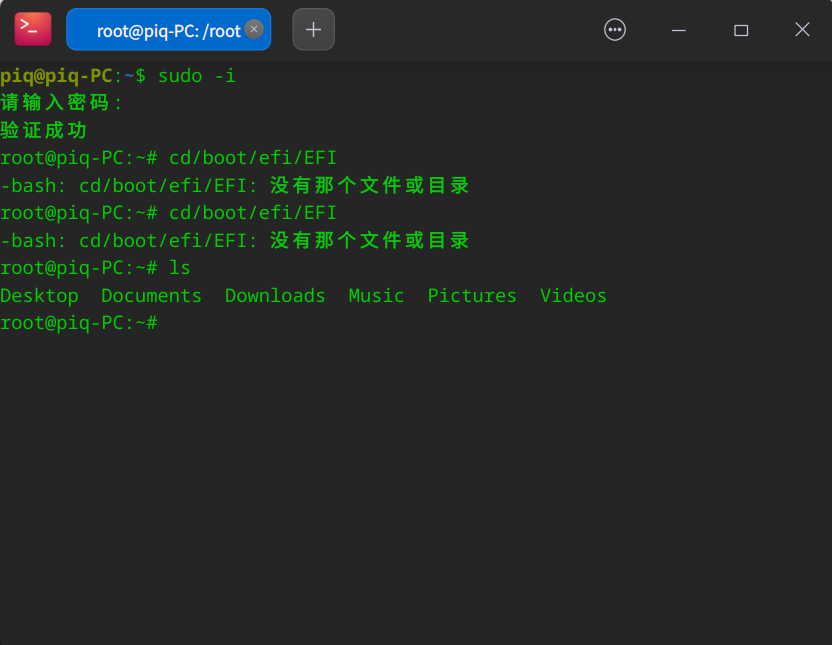Click the Desktop folder name in output
The image size is (832, 645).
(39, 295)
